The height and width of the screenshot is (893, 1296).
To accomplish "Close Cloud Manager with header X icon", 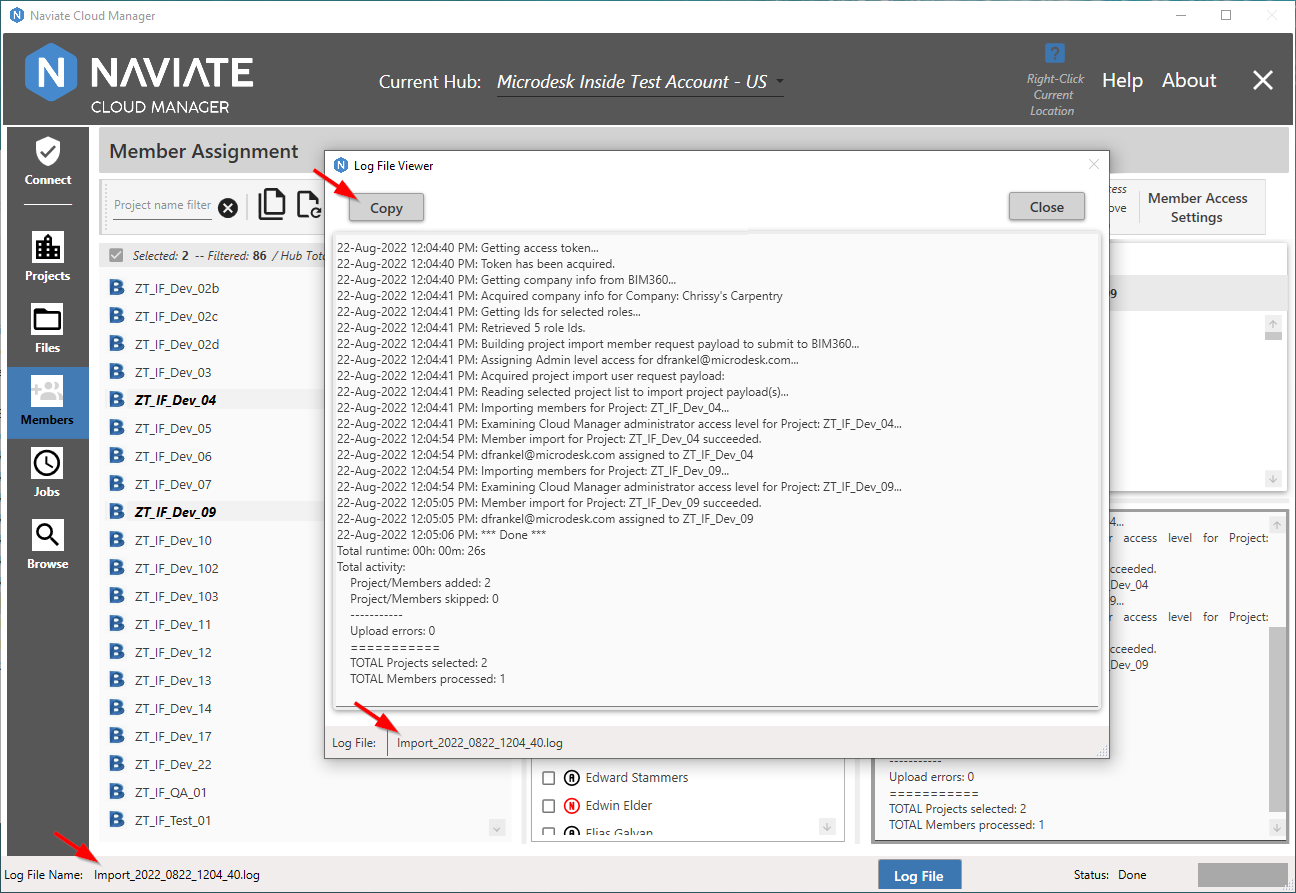I will [x=1263, y=81].
